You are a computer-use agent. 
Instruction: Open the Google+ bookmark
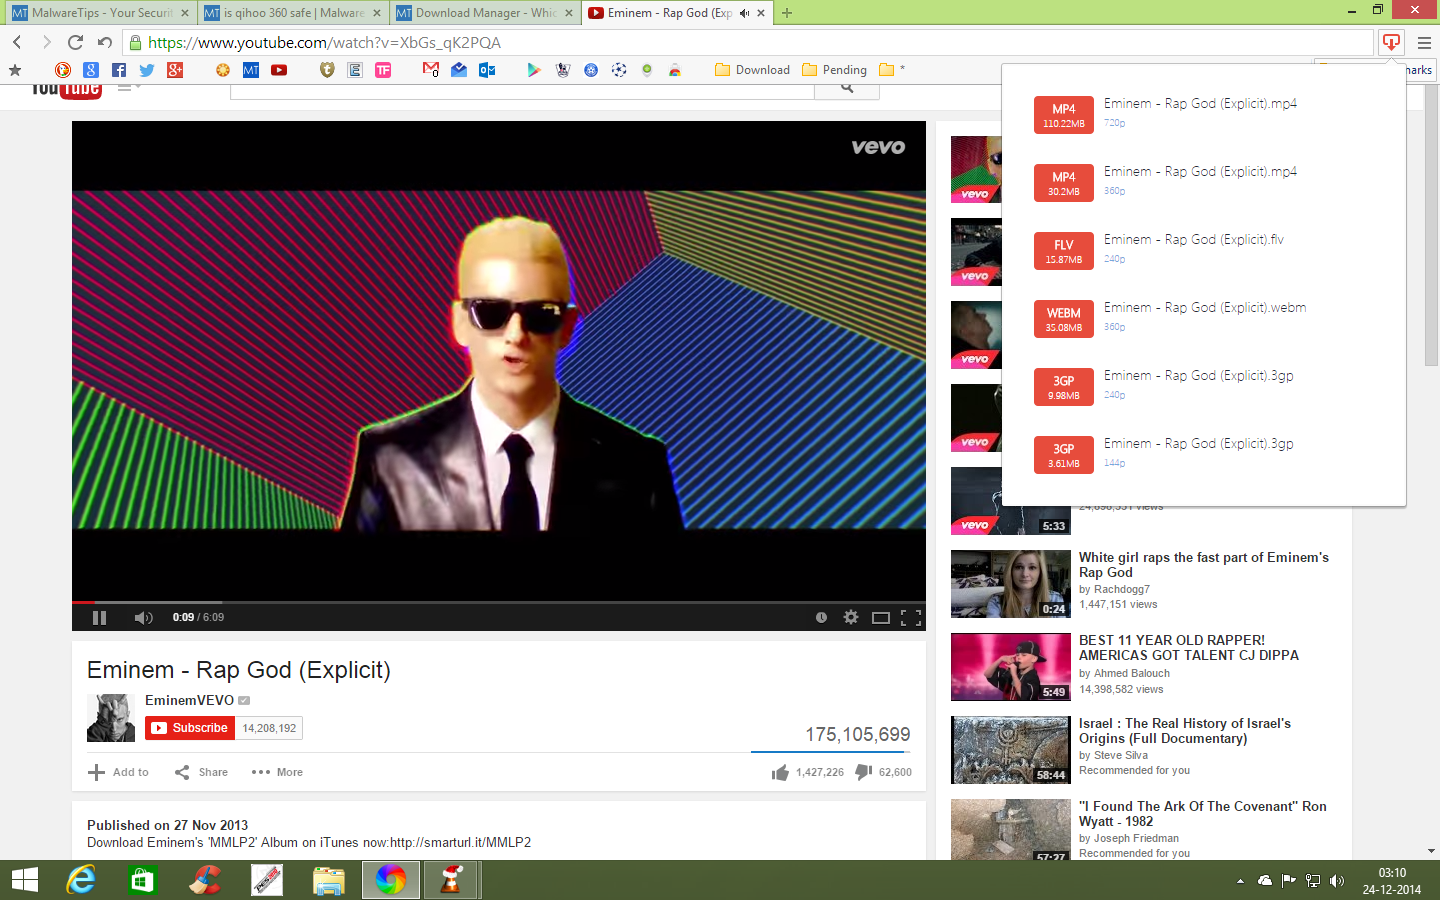coord(175,70)
